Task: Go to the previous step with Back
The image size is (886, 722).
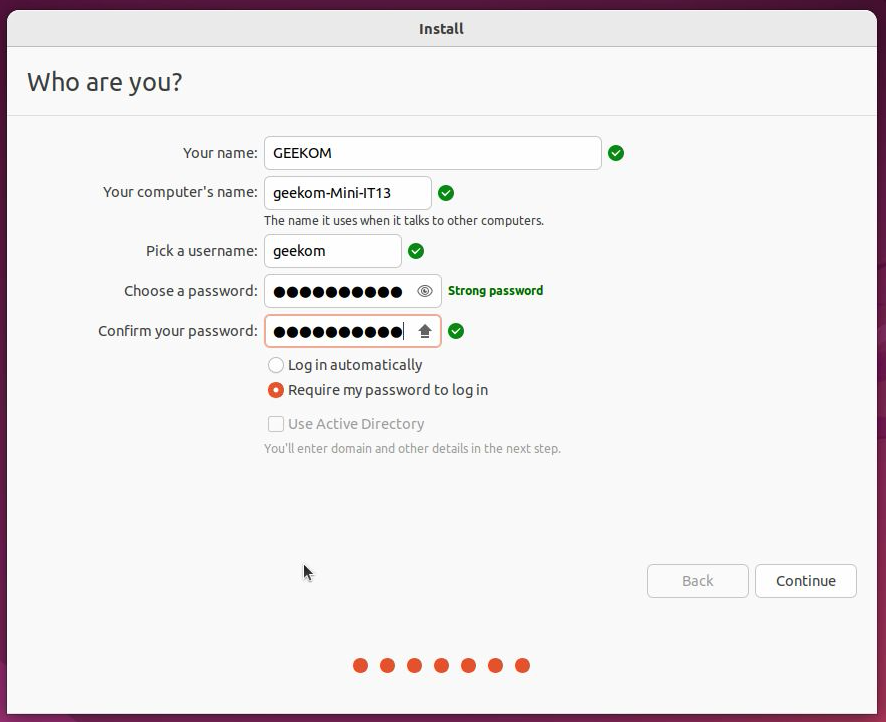Action: pos(697,581)
